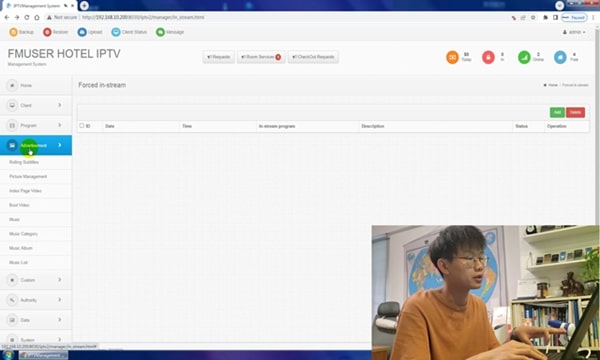Click the Home sidebar icon
The height and width of the screenshot is (360, 600).
(x=12, y=85)
